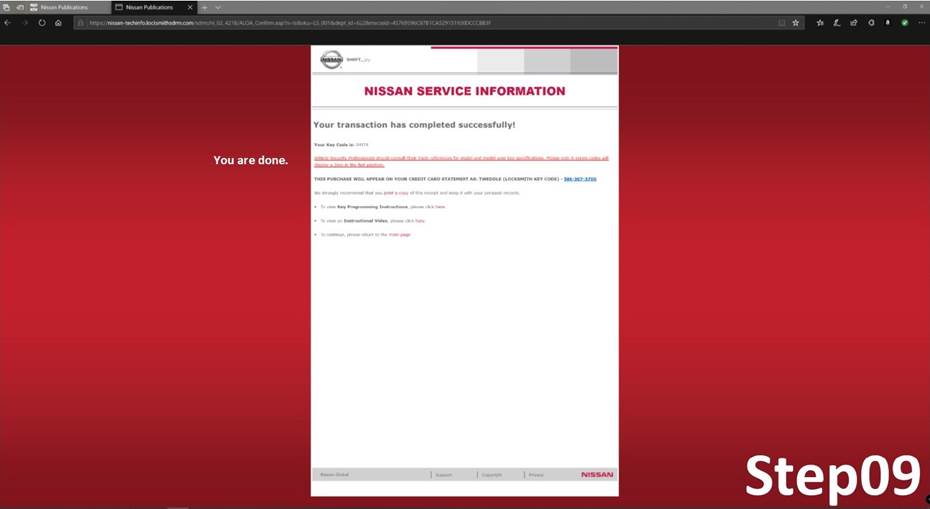Screen dimensions: 930x509
Task: Open reading view icon in address bar
Action: 782,23
